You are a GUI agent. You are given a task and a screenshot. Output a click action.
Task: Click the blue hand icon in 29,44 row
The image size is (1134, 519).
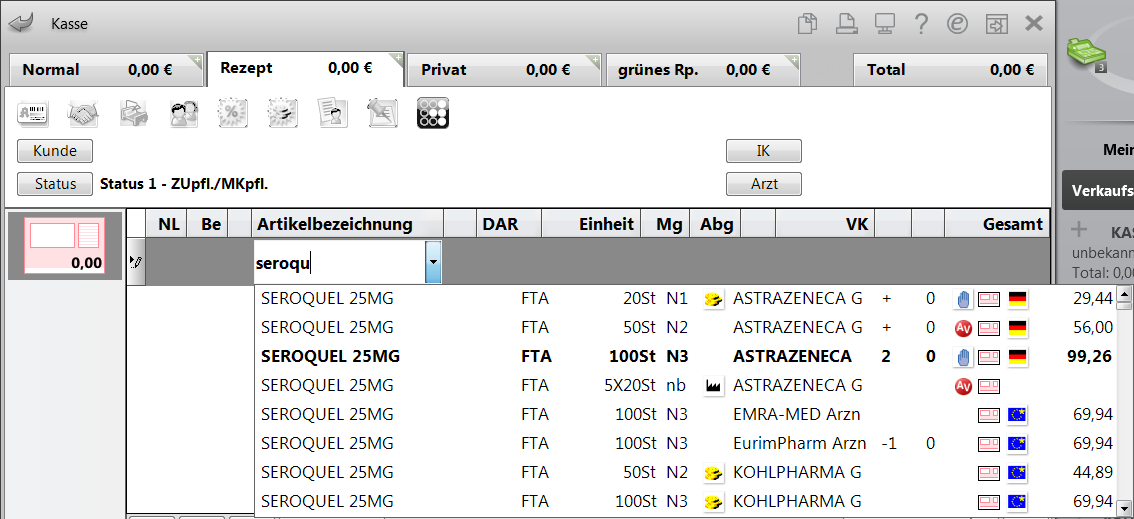(963, 299)
